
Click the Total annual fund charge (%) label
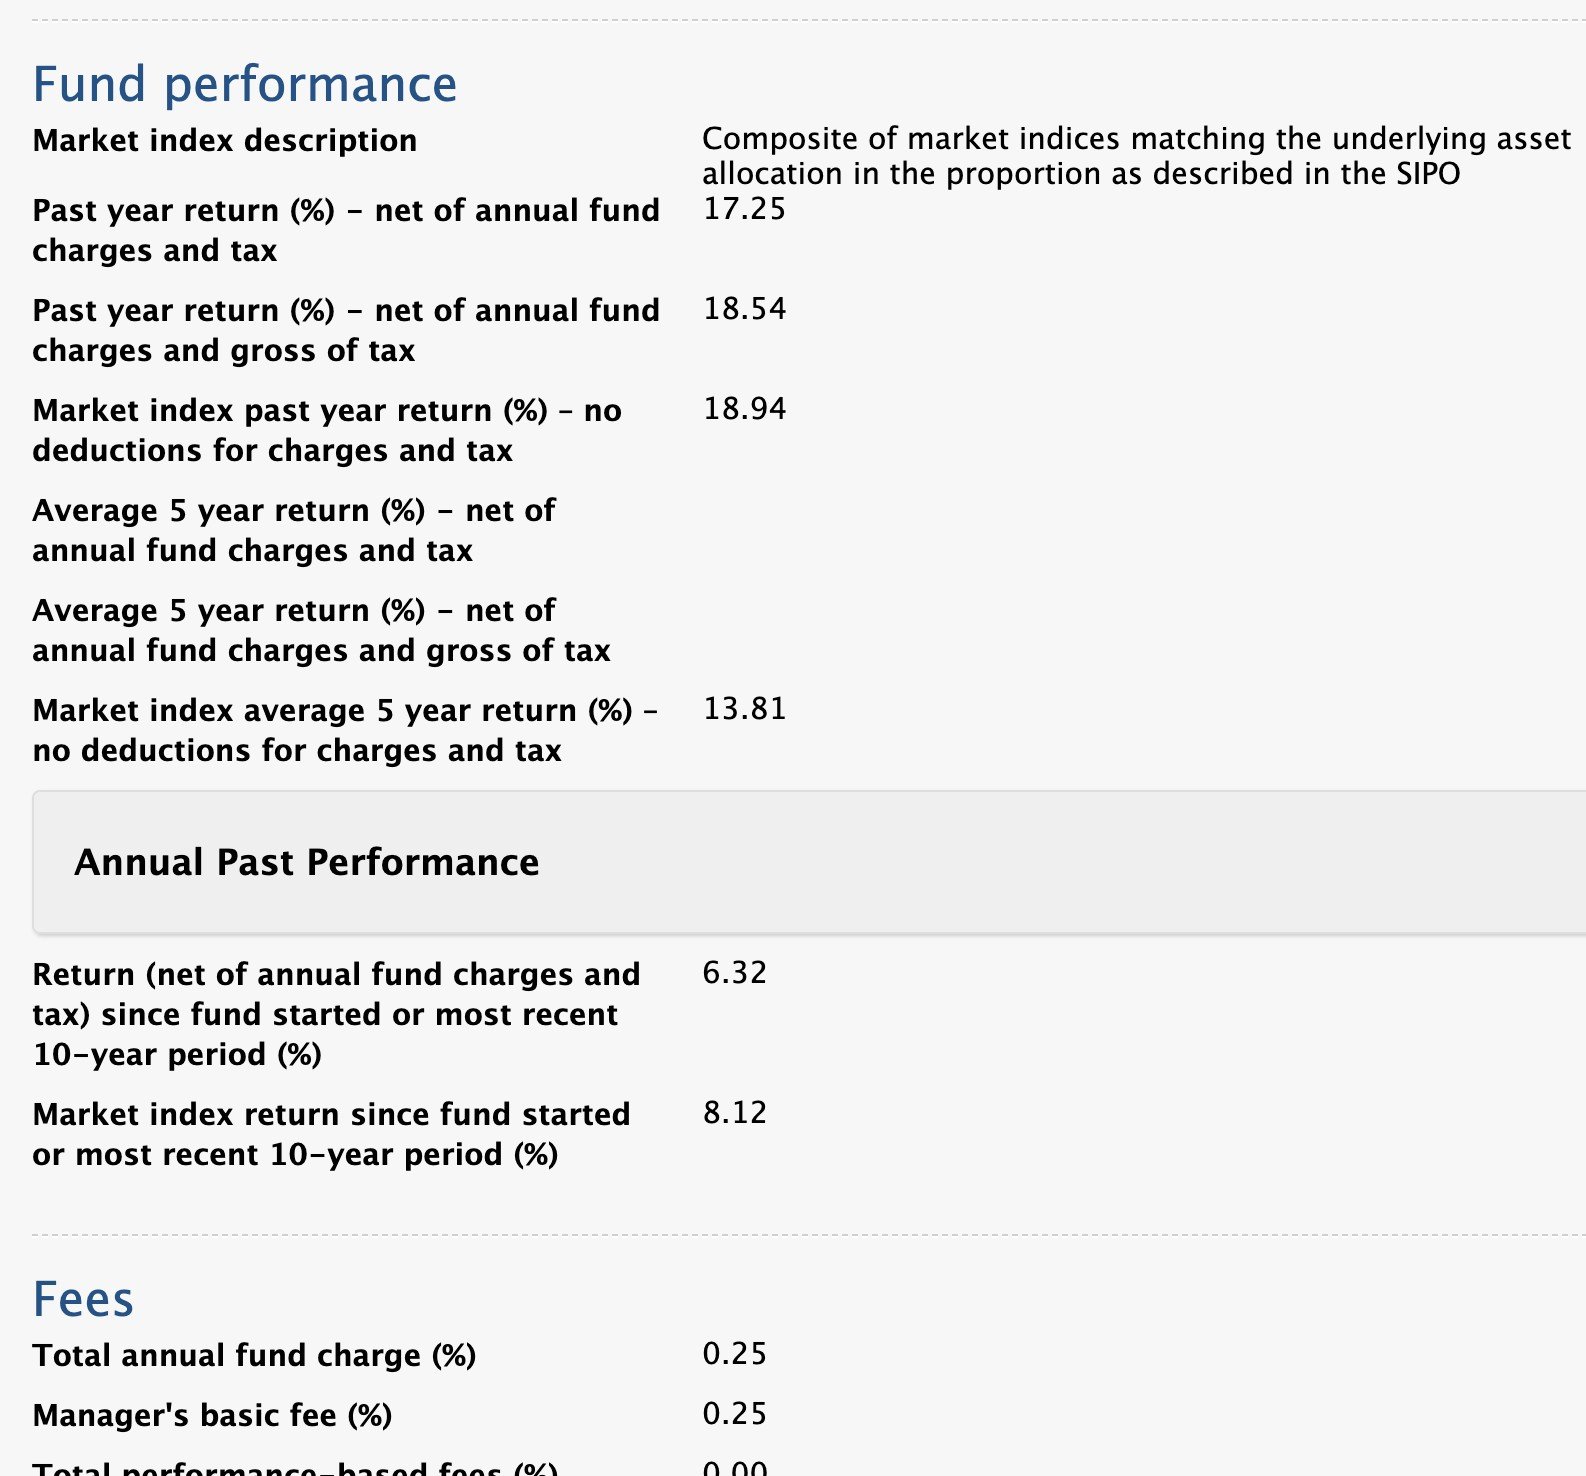pyautogui.click(x=254, y=1356)
